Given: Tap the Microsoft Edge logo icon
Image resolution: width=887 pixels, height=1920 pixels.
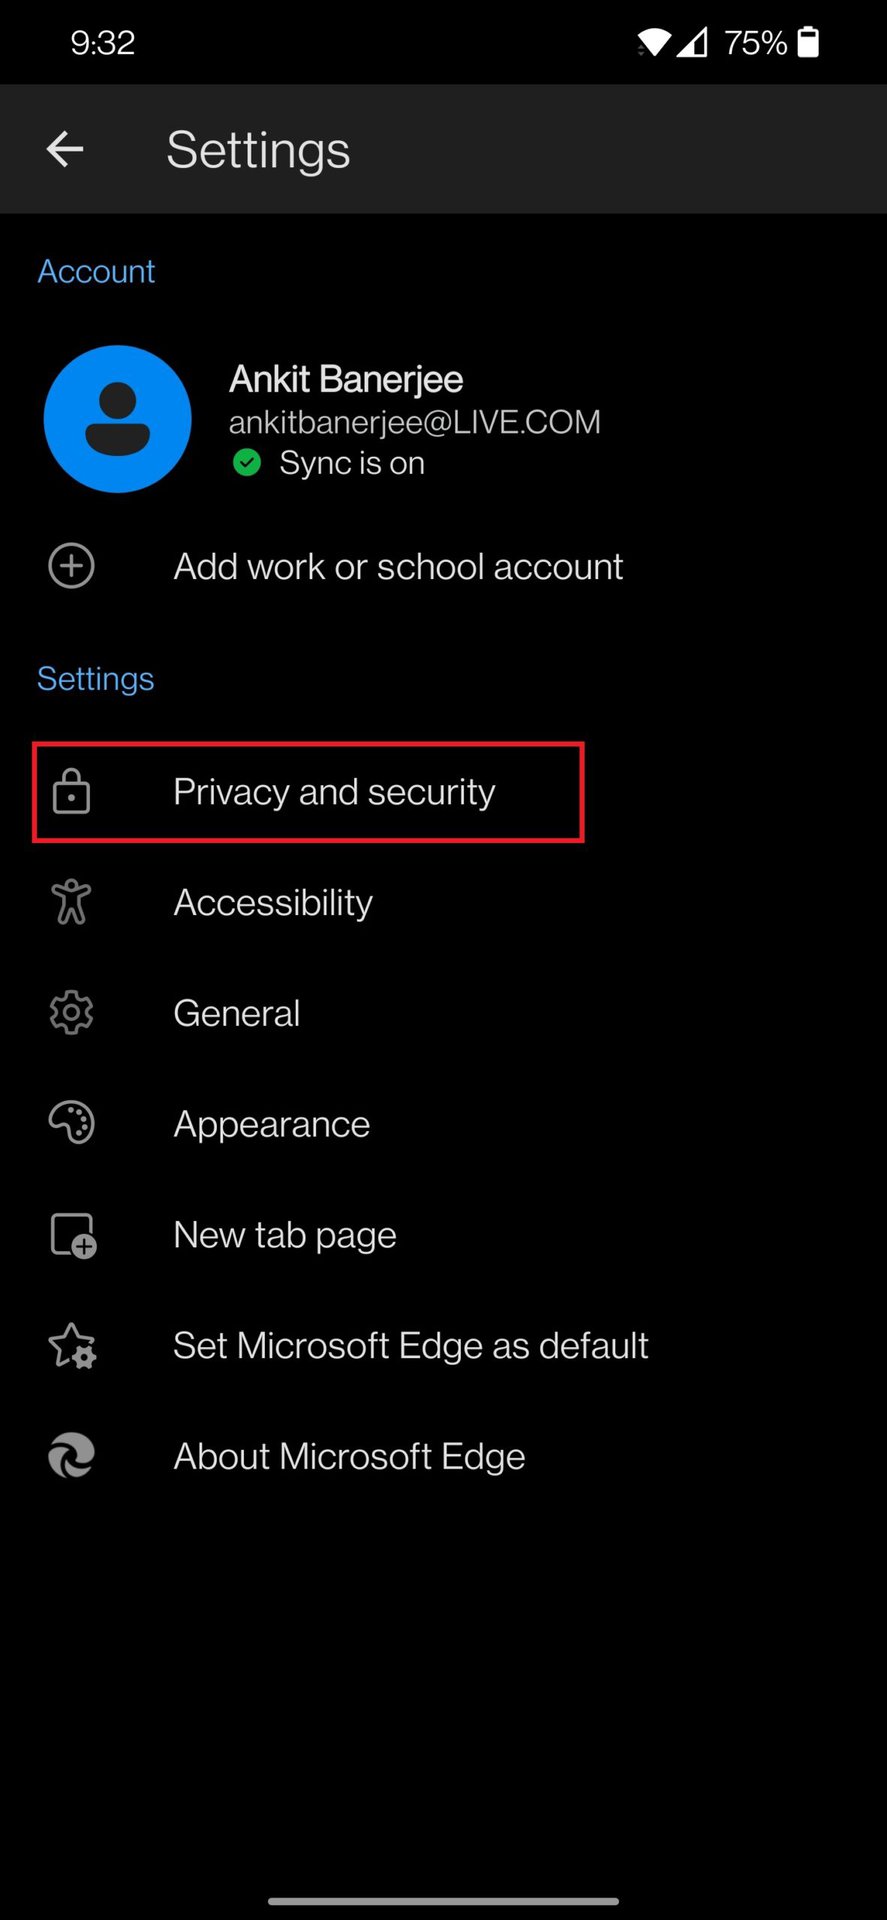Looking at the screenshot, I should point(72,1456).
